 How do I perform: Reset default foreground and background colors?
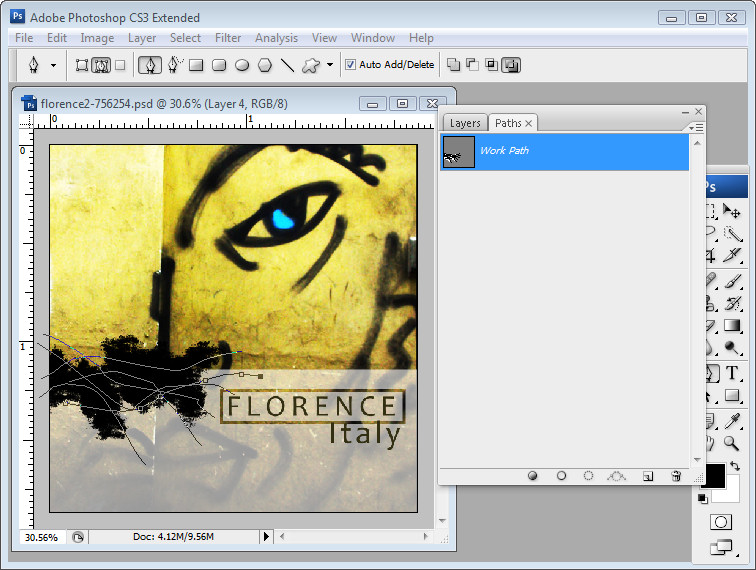click(x=703, y=499)
